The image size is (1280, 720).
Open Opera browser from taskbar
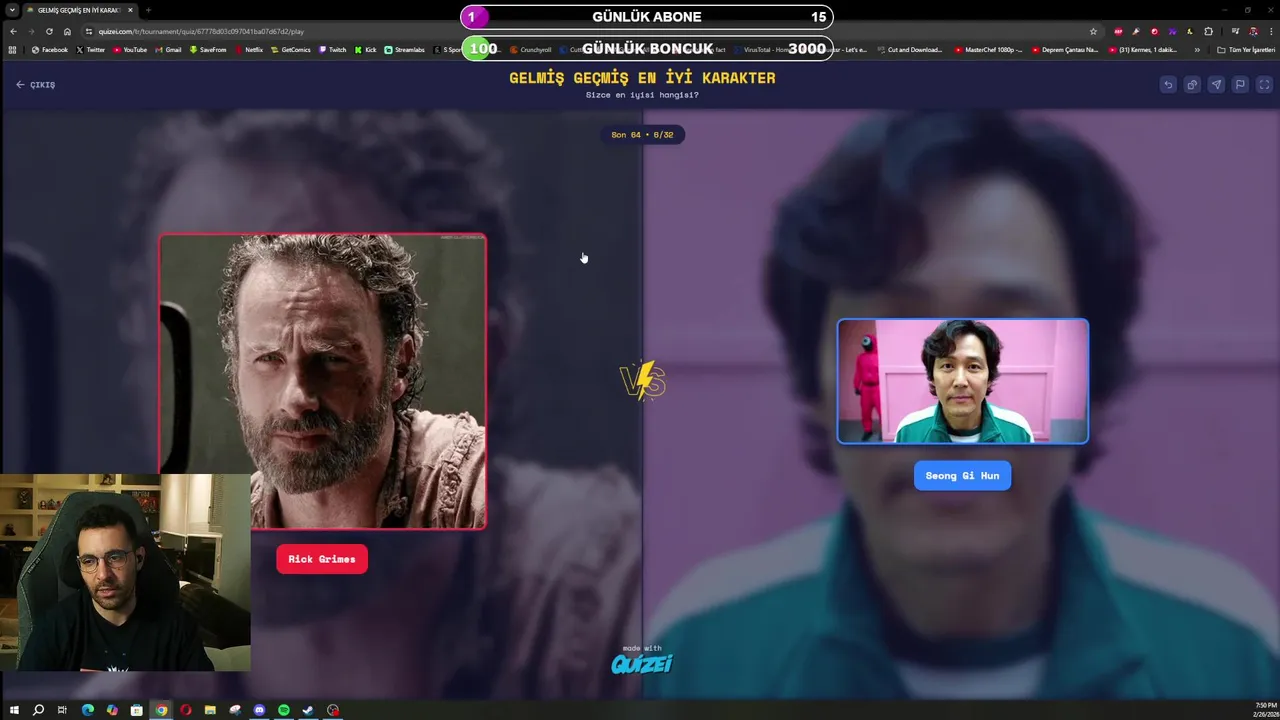tap(186, 710)
